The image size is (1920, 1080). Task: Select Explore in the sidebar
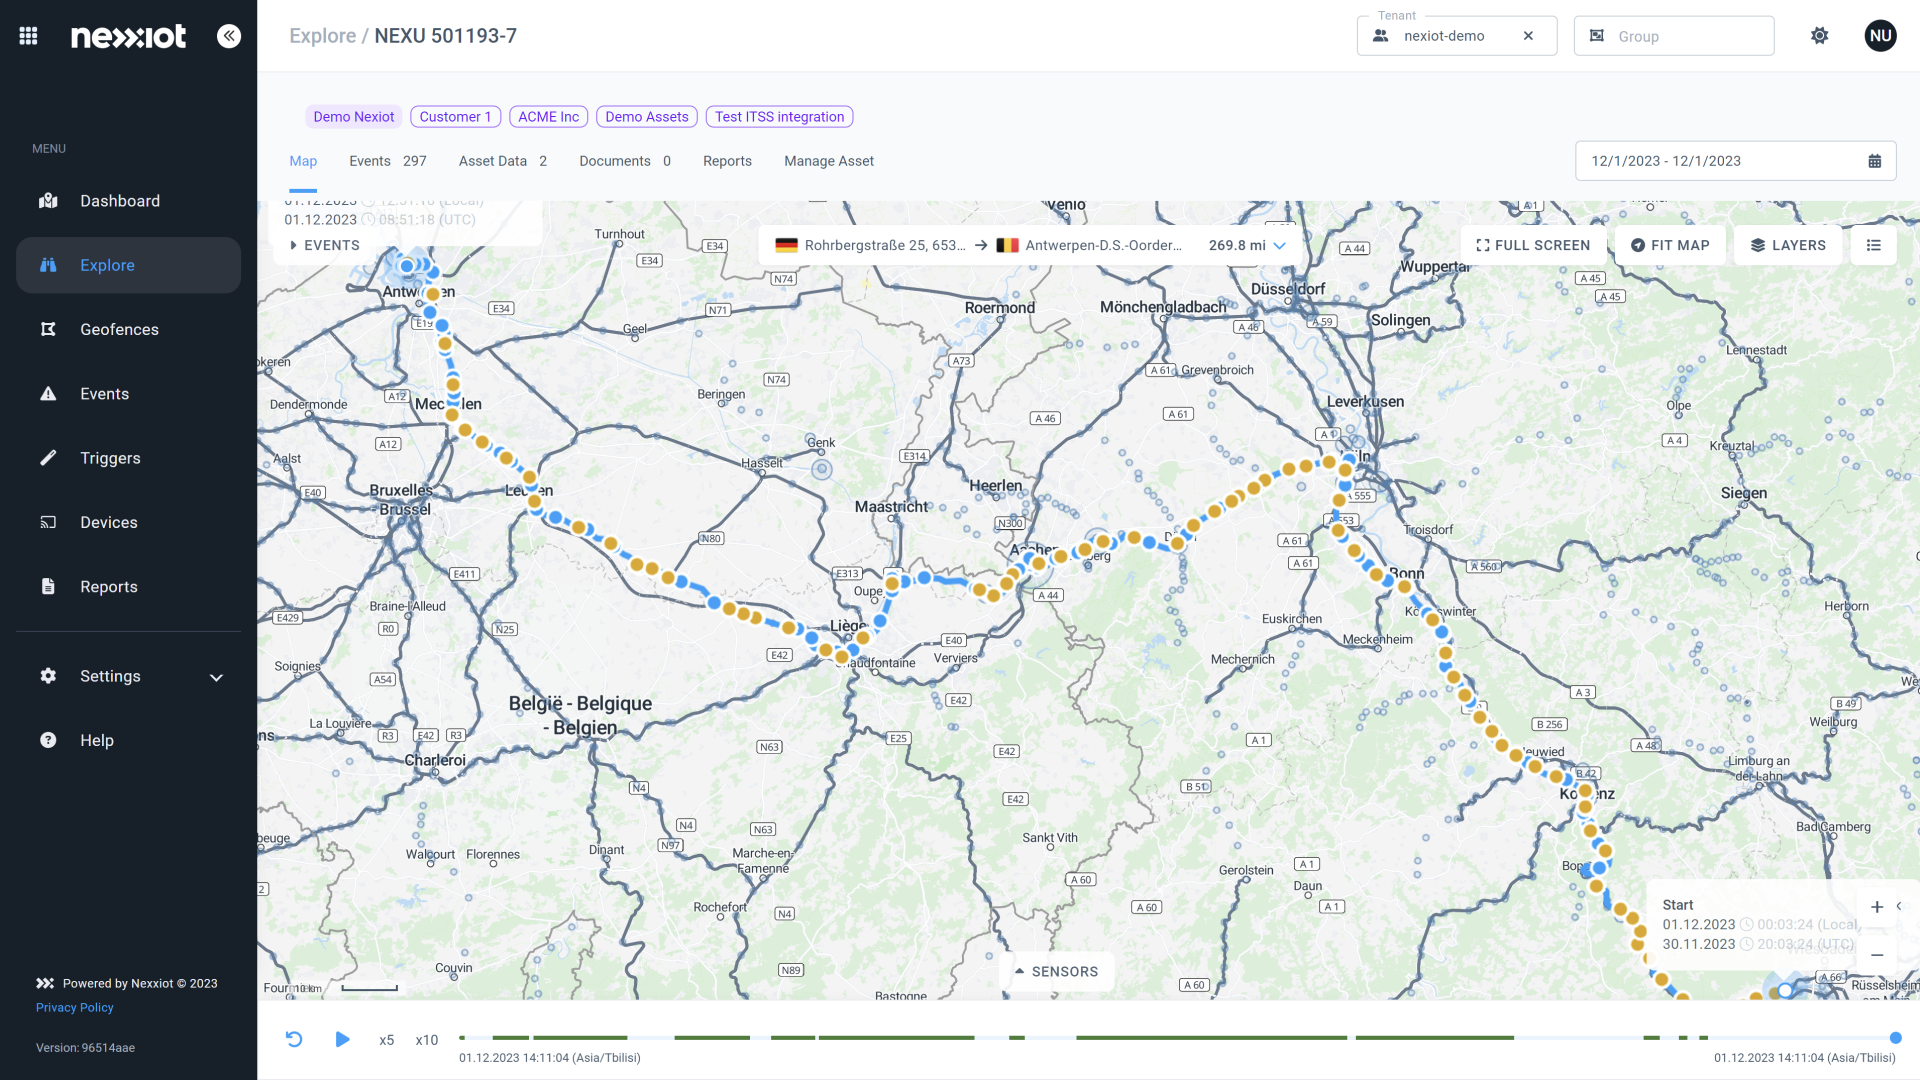pyautogui.click(x=128, y=265)
